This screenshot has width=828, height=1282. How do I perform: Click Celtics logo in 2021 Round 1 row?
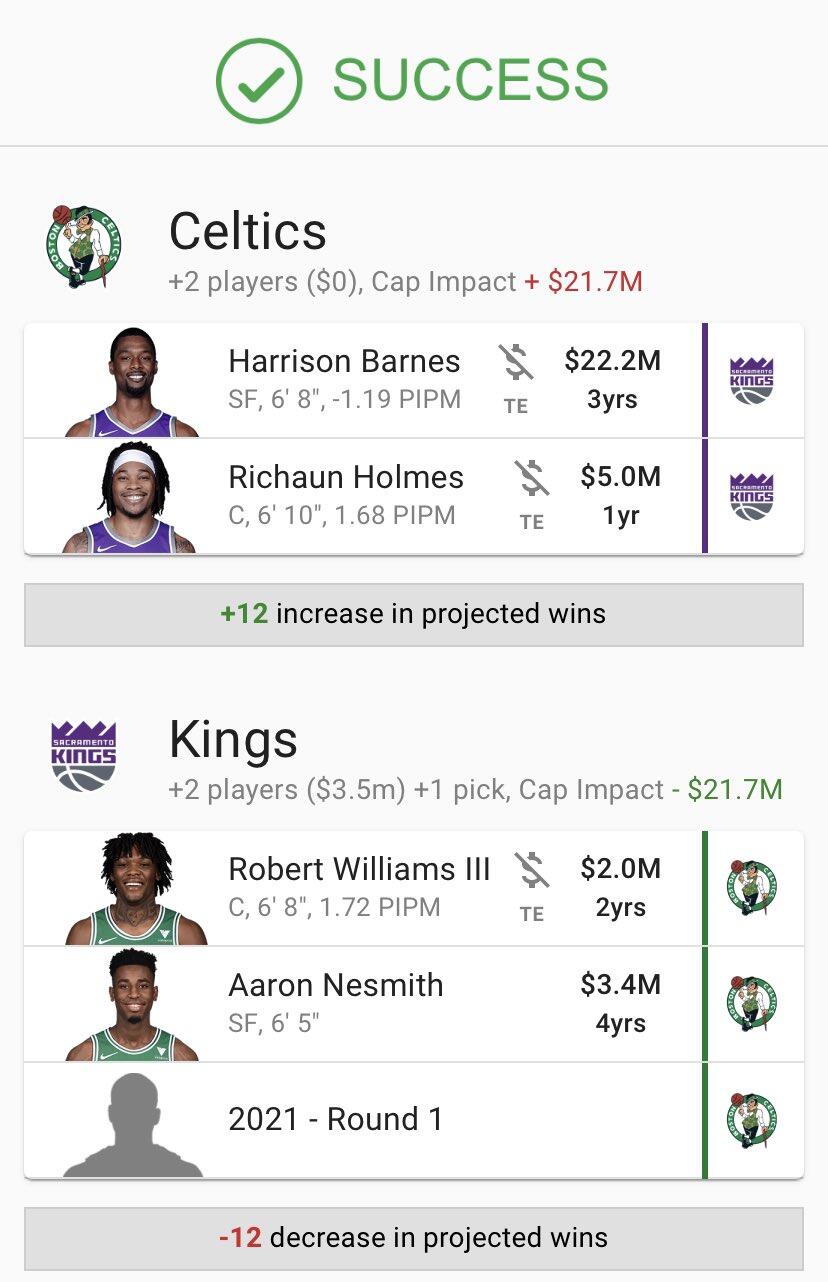click(752, 1120)
